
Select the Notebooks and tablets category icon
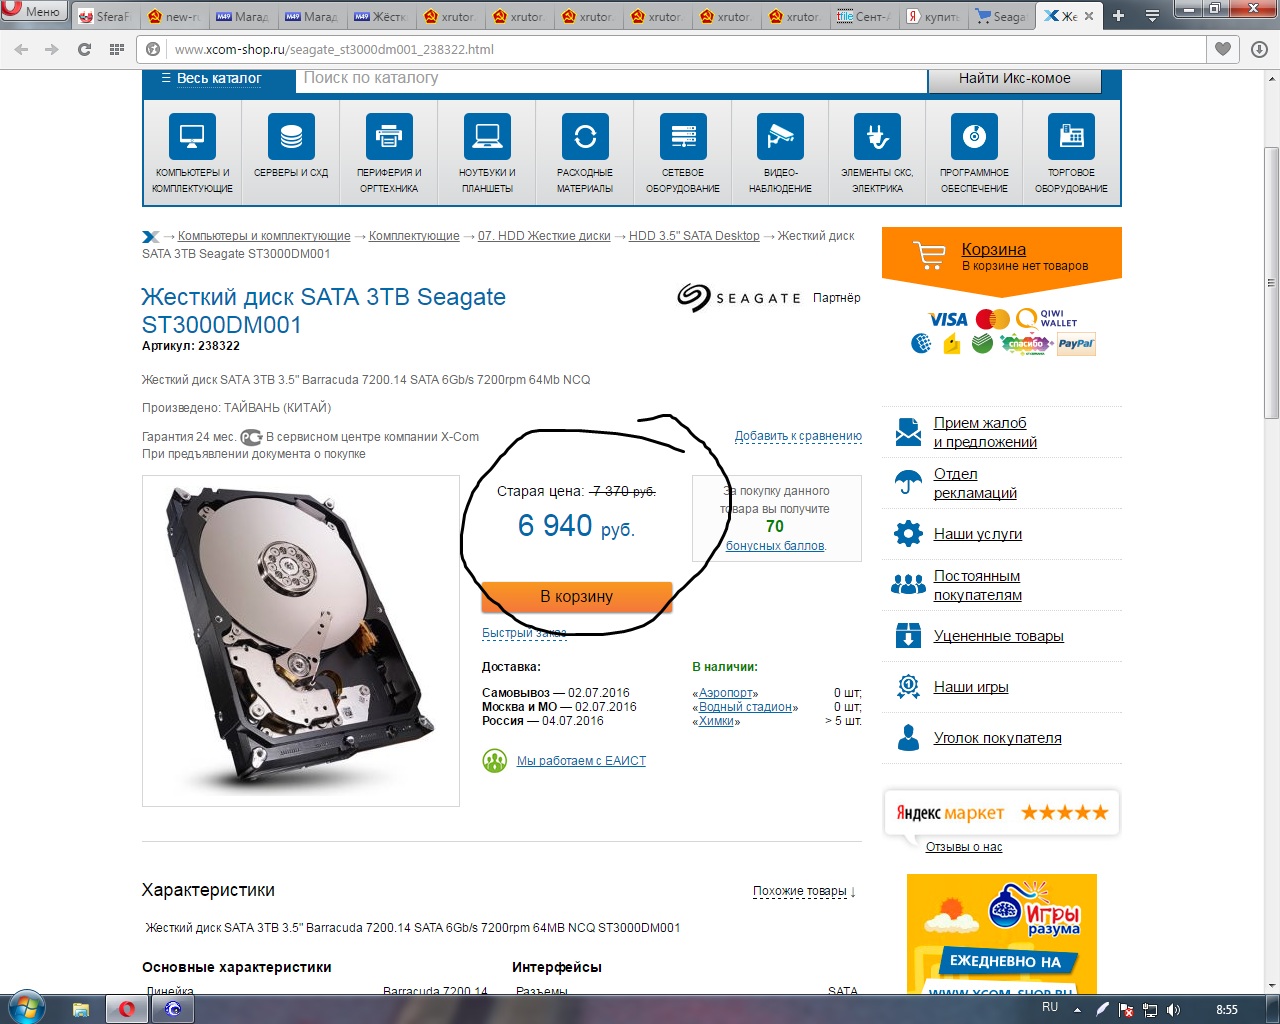coord(487,136)
